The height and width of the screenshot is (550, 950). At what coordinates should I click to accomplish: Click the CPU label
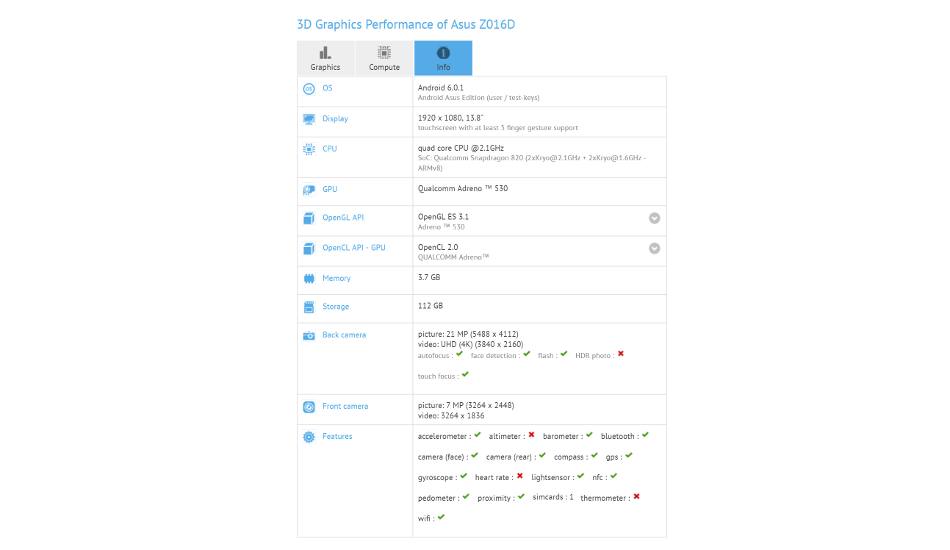tap(330, 149)
